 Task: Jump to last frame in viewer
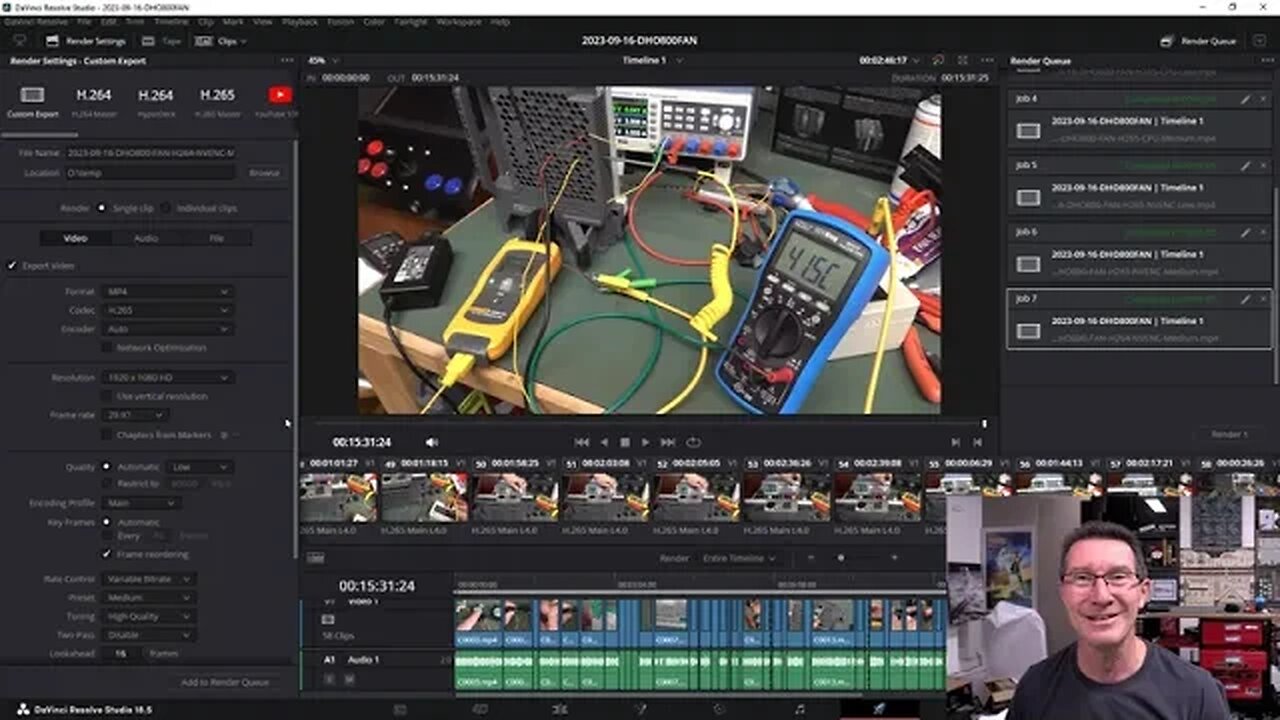click(x=668, y=442)
